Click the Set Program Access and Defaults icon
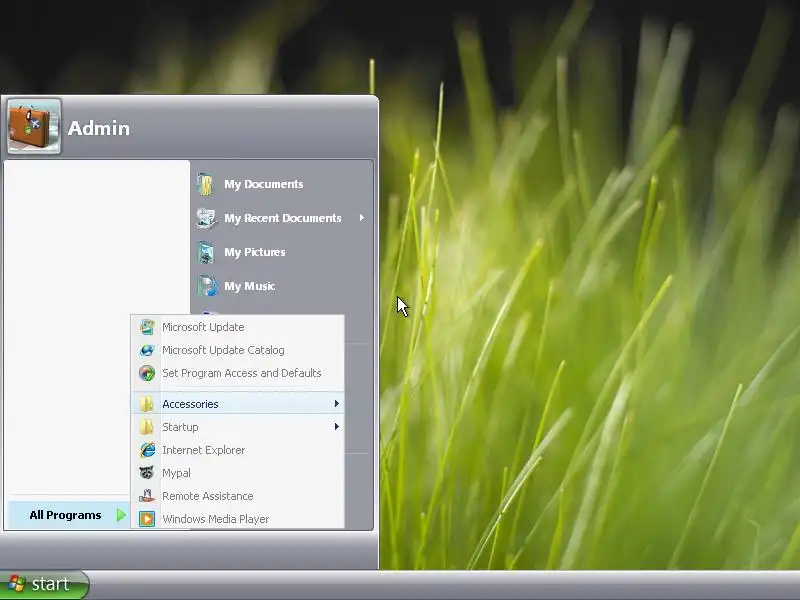800x600 pixels. click(x=147, y=373)
